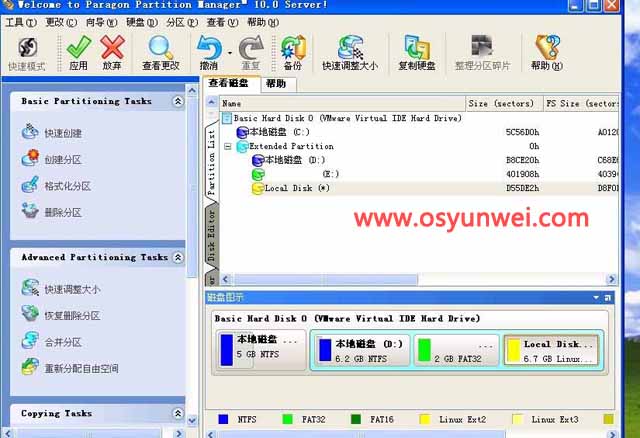This screenshot has height=438, width=640.
Task: Click the dark green FAT16 legend swatch
Action: [356, 419]
